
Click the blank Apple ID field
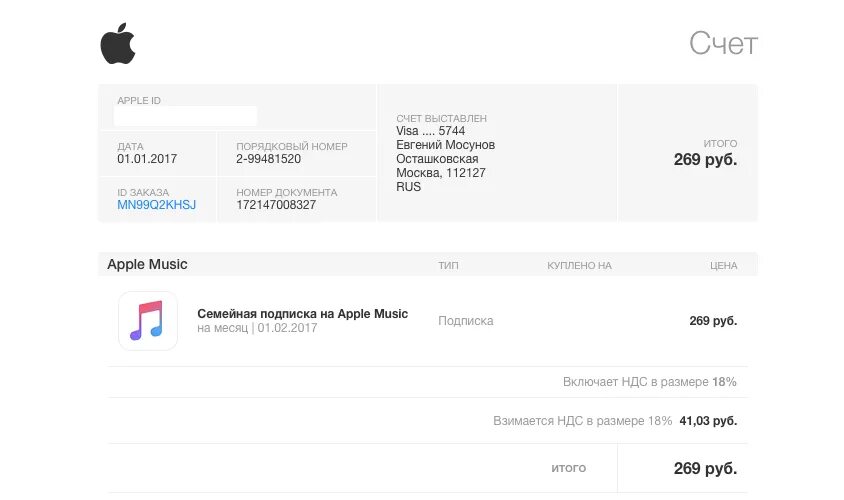click(185, 116)
